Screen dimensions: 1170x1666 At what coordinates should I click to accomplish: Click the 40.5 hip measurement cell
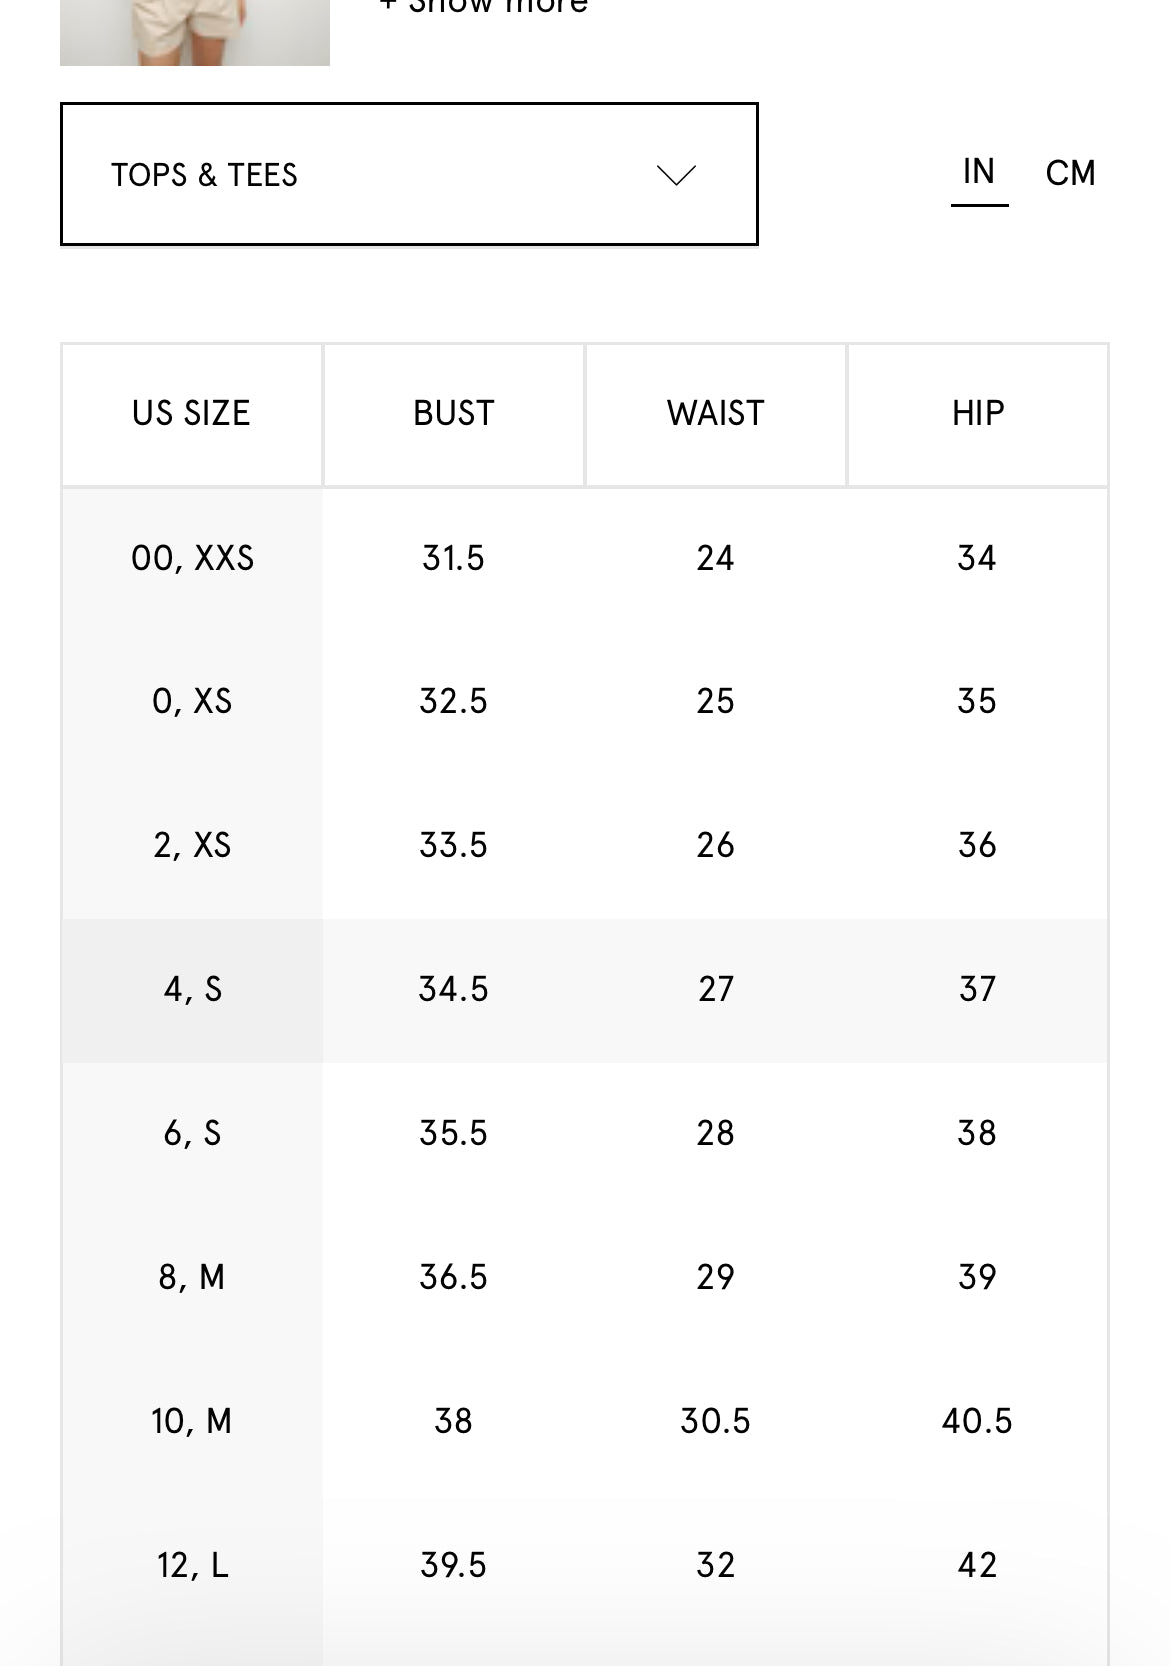coord(977,1422)
